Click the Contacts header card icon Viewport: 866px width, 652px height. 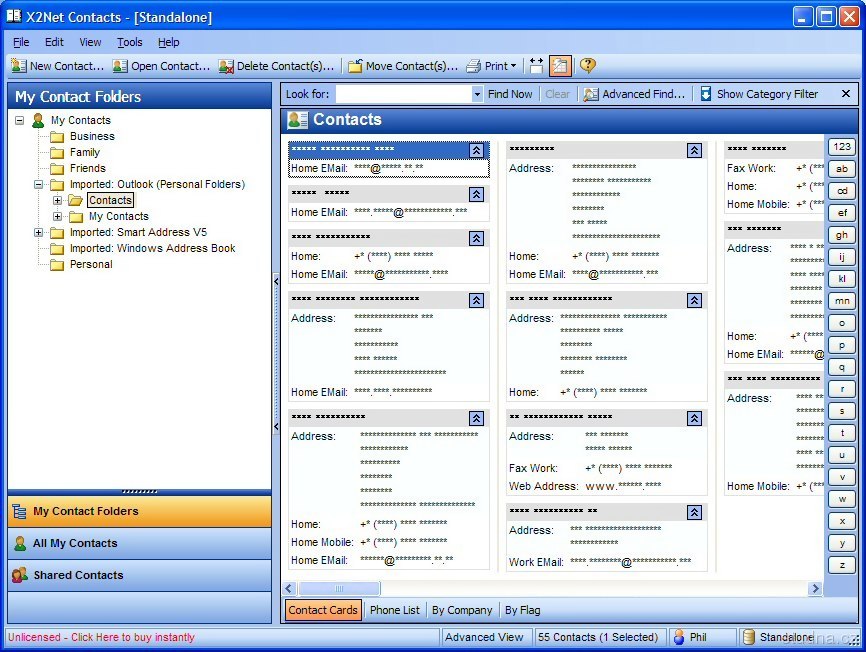pos(298,120)
